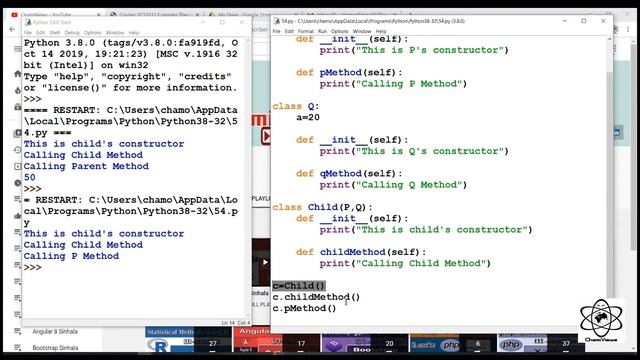Maximize the Python Shell window
The height and width of the screenshot is (360, 640).
coord(222,22)
